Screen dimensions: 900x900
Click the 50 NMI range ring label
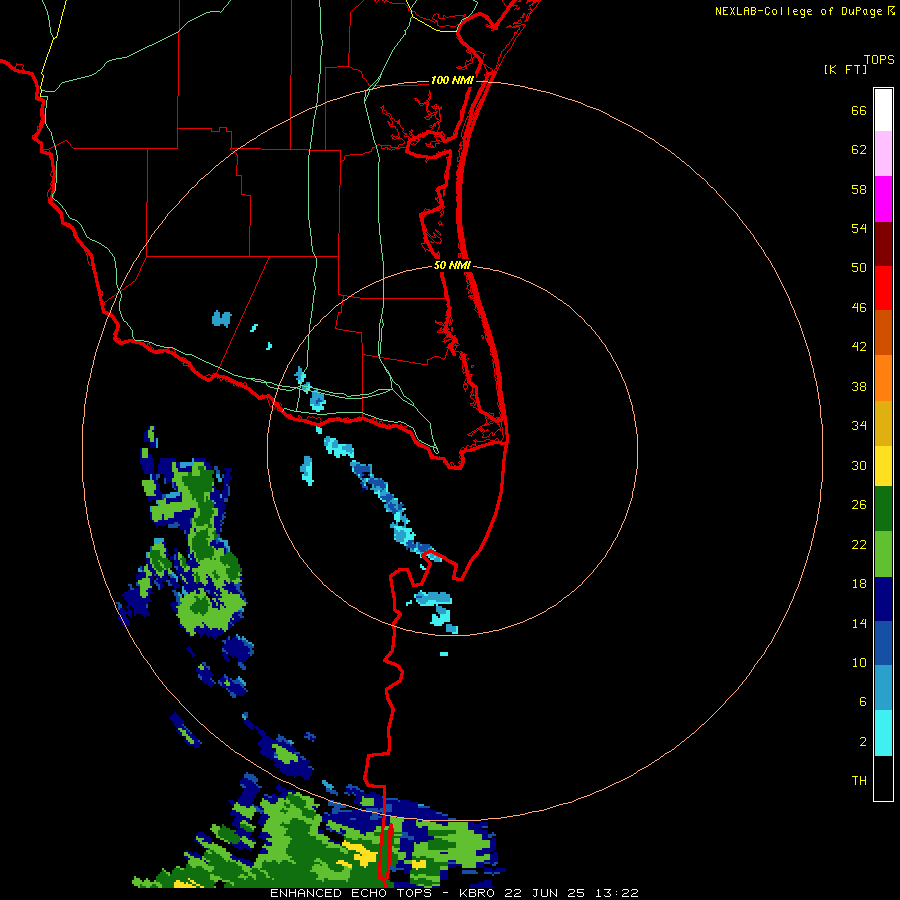[452, 265]
